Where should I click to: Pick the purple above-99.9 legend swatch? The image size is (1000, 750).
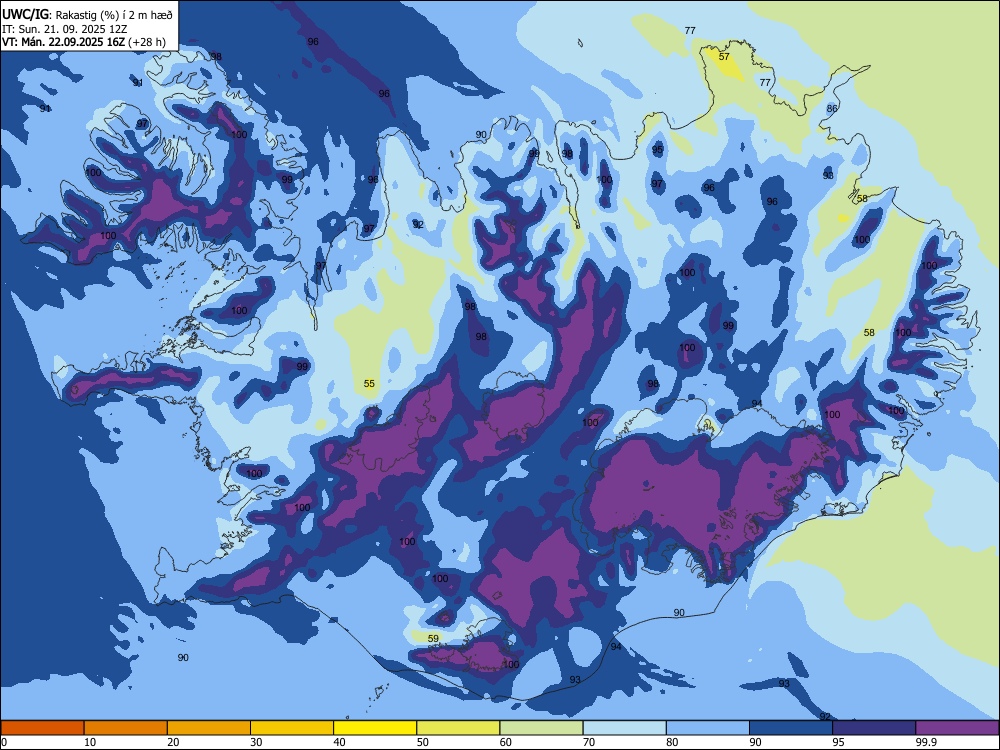point(957,728)
